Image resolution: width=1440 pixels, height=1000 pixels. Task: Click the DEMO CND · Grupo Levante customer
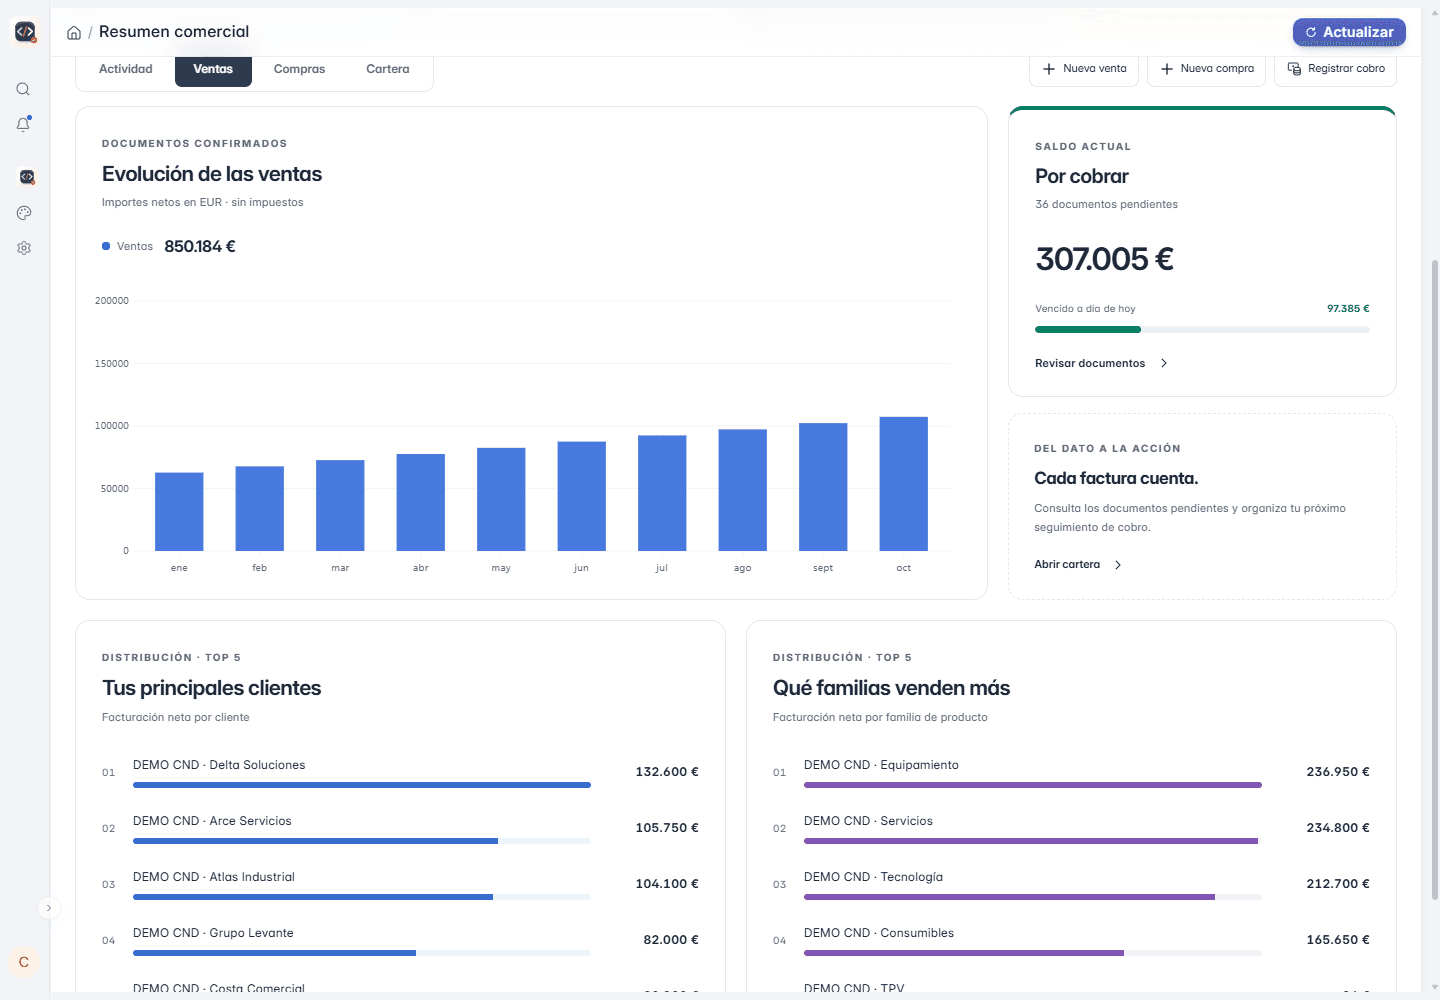click(213, 933)
